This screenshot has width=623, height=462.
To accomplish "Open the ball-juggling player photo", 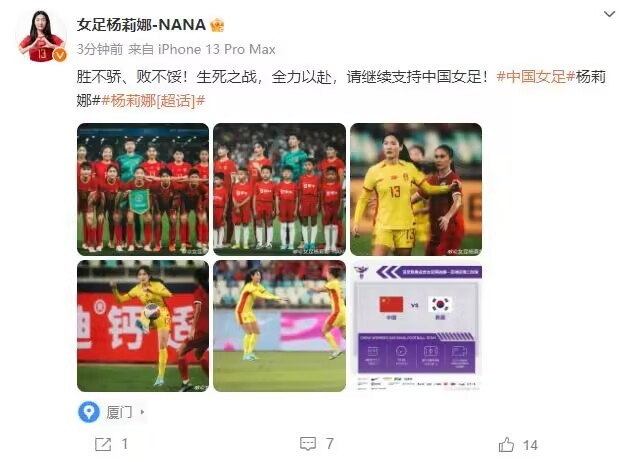I will click(143, 326).
